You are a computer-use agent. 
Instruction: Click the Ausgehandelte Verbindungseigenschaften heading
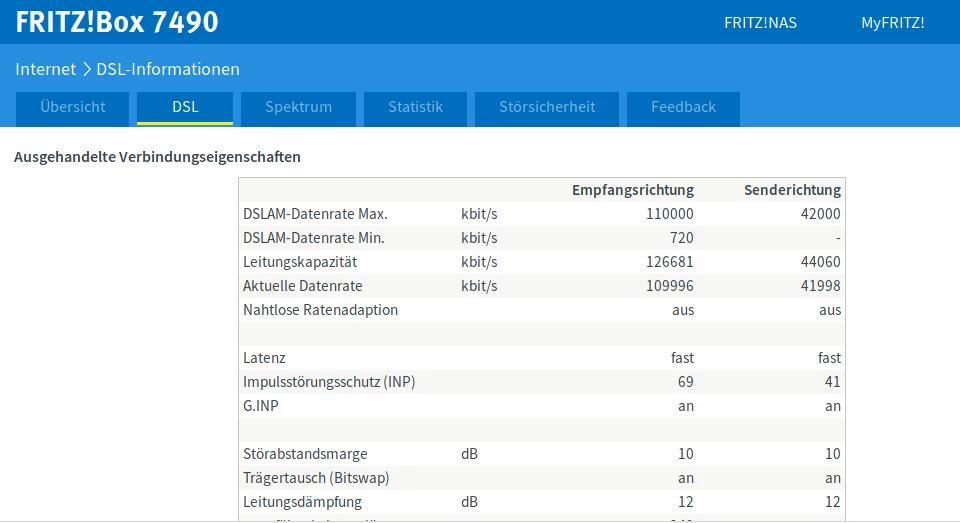coord(157,157)
